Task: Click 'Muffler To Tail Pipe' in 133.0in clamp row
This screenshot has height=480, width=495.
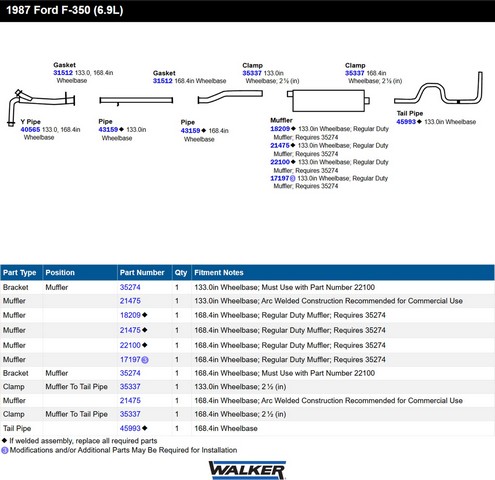Action: tap(76, 387)
